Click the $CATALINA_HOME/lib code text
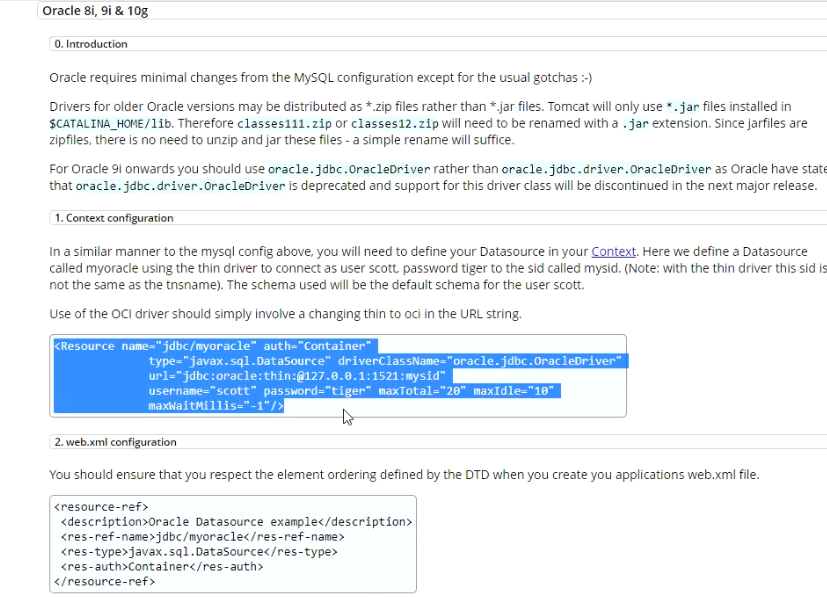 tap(111, 123)
